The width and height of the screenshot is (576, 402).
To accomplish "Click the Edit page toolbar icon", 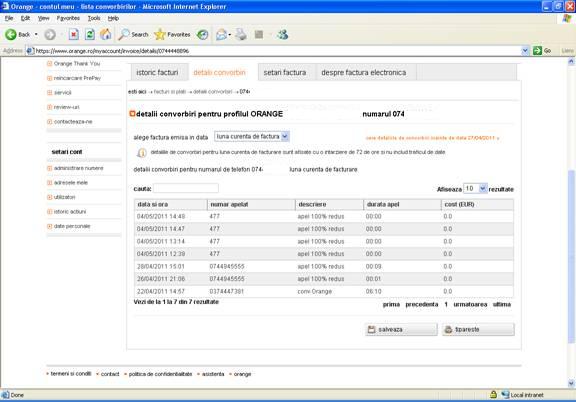I will pos(259,35).
